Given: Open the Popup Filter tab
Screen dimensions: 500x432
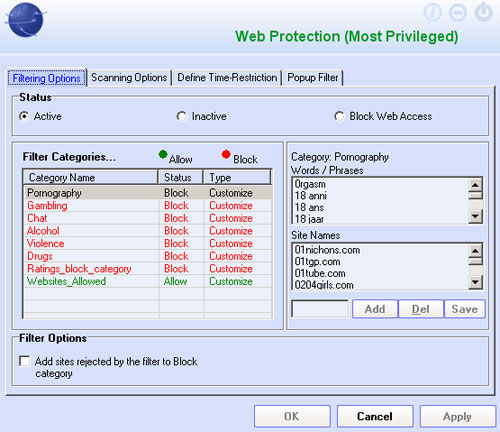Looking at the screenshot, I should coord(313,78).
